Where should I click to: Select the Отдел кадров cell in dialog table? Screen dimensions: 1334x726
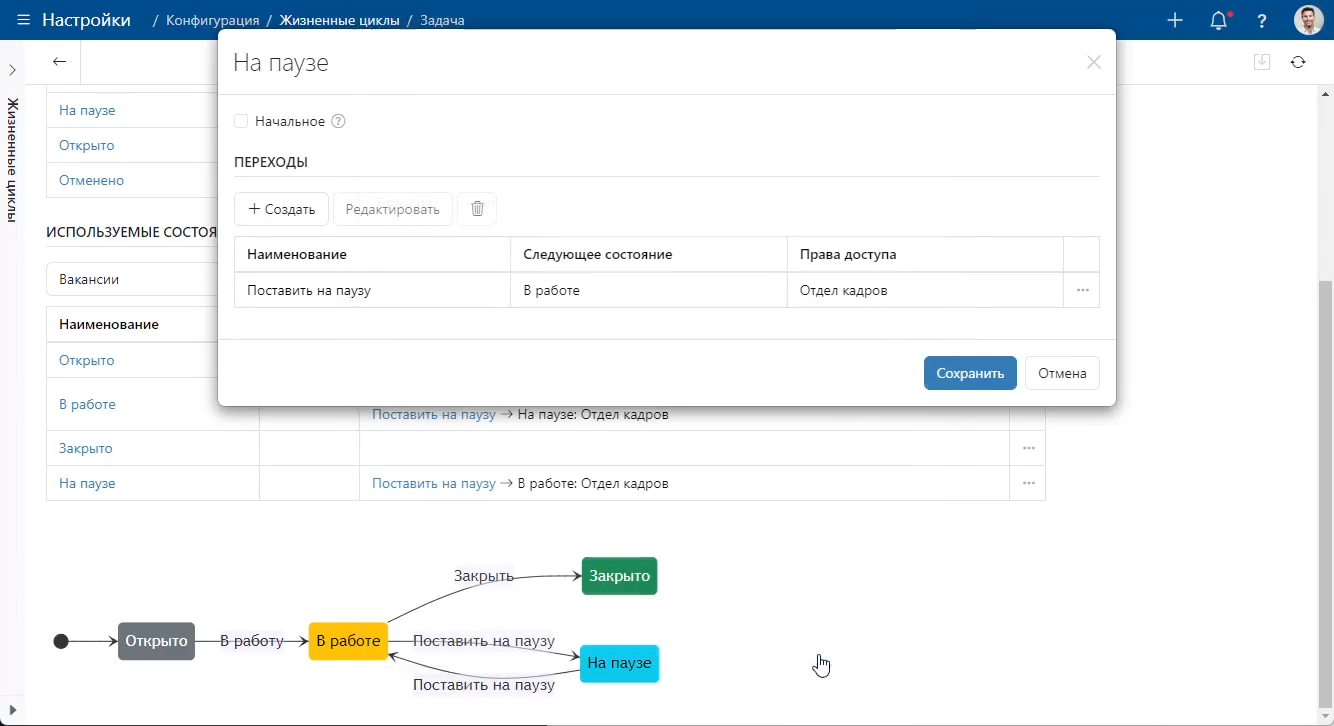coord(925,290)
